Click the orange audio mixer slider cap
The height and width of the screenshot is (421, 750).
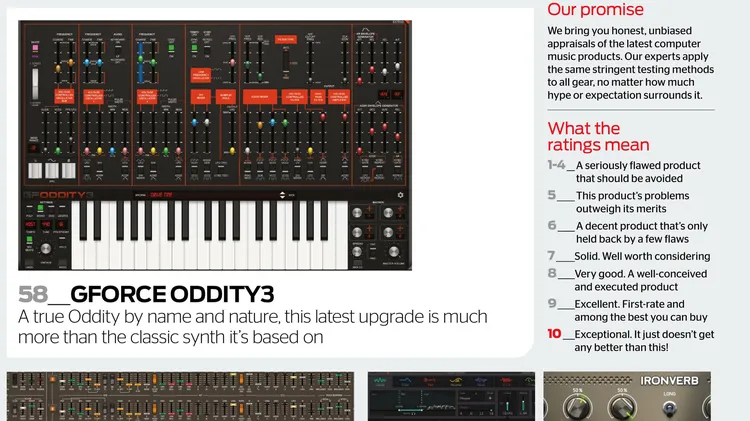pos(260,125)
